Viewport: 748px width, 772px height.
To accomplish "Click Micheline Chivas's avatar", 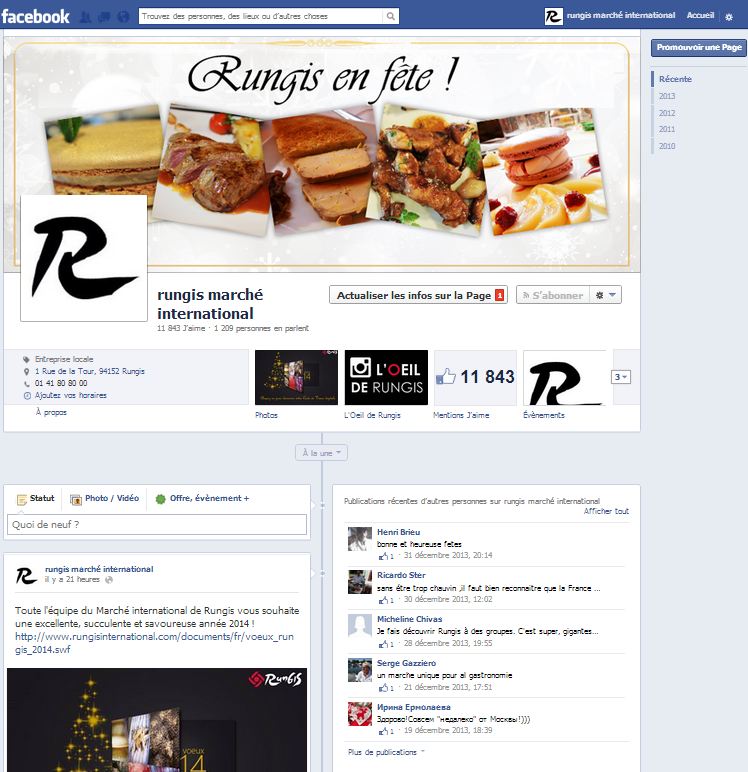I will point(360,626).
